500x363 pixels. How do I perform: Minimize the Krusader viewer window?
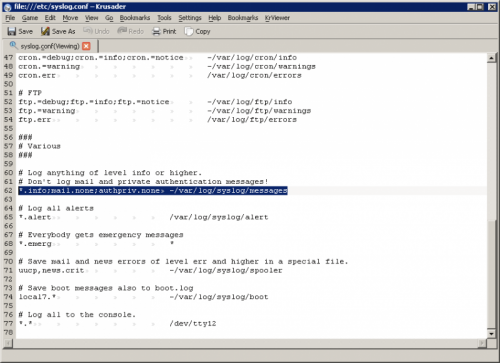471,7
